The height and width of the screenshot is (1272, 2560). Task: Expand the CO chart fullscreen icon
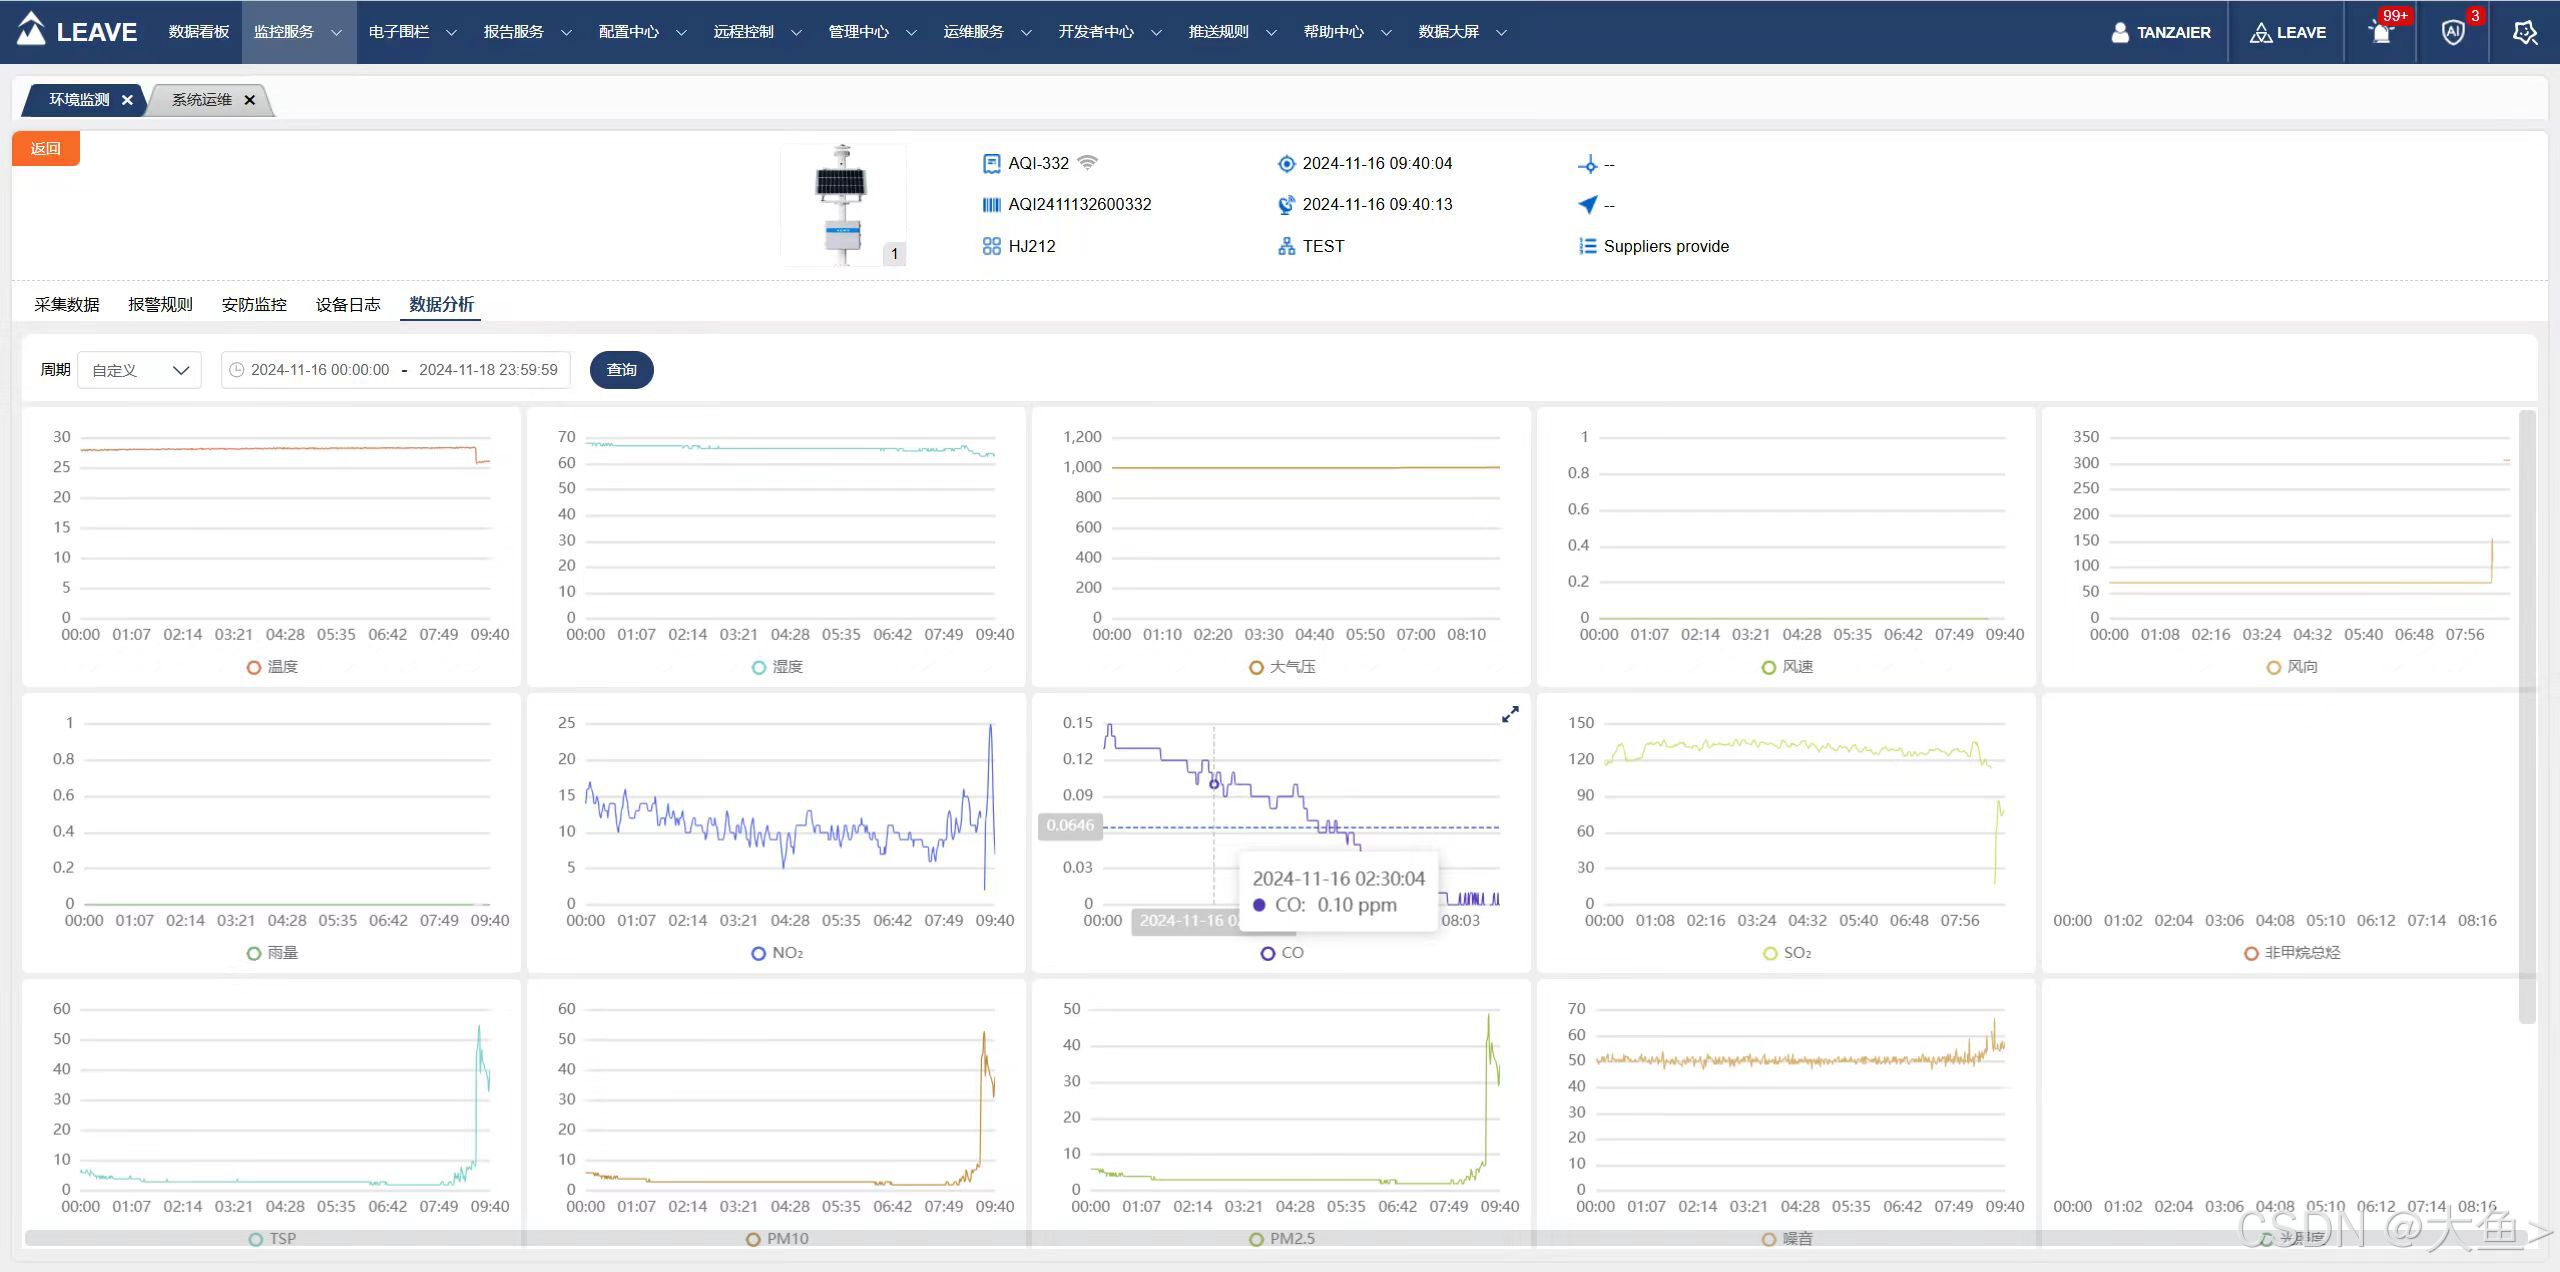pyautogui.click(x=1510, y=714)
